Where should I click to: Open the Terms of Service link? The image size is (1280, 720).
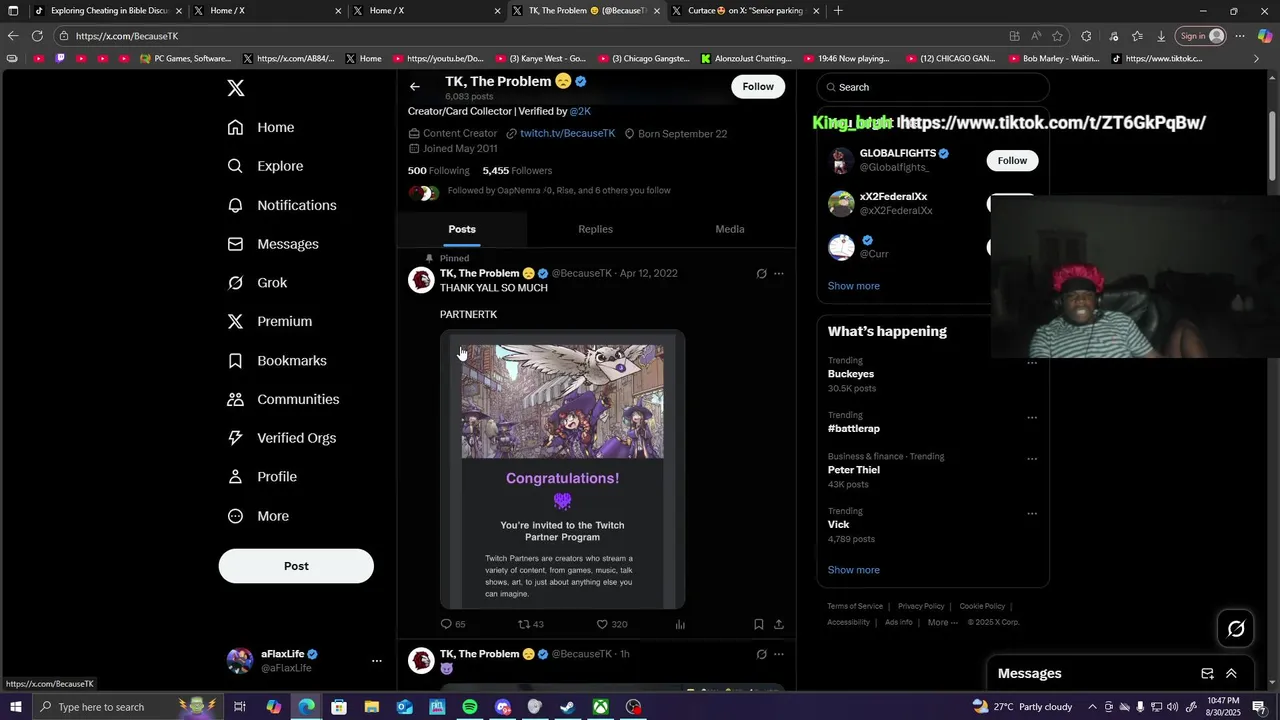[x=855, y=606]
